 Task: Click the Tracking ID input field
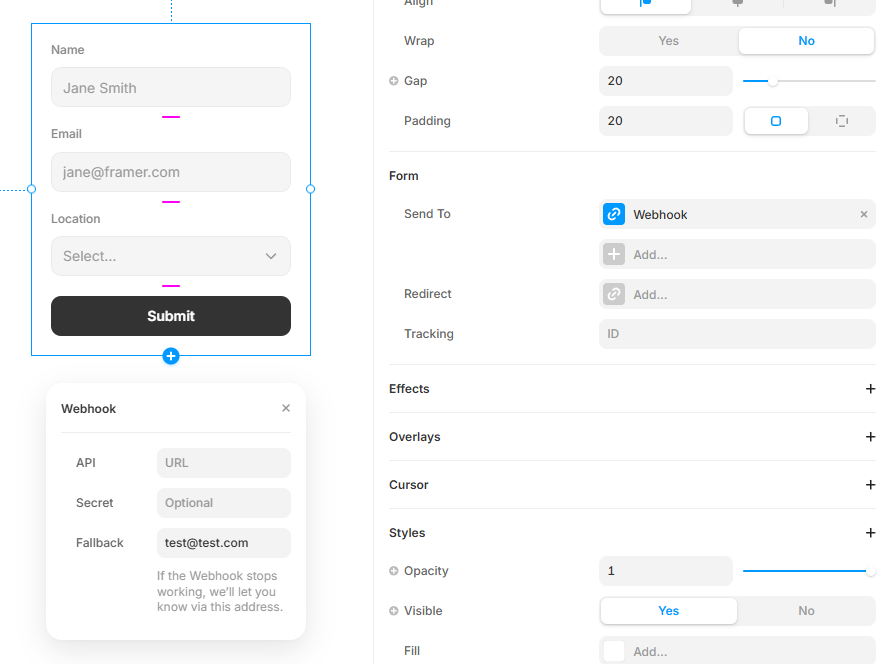[x=737, y=334]
